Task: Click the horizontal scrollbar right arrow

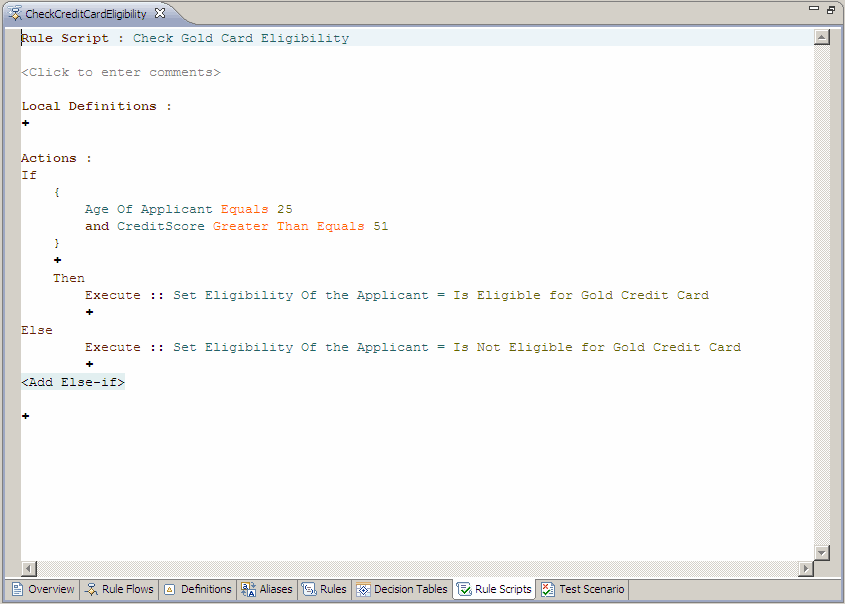Action: [x=806, y=568]
